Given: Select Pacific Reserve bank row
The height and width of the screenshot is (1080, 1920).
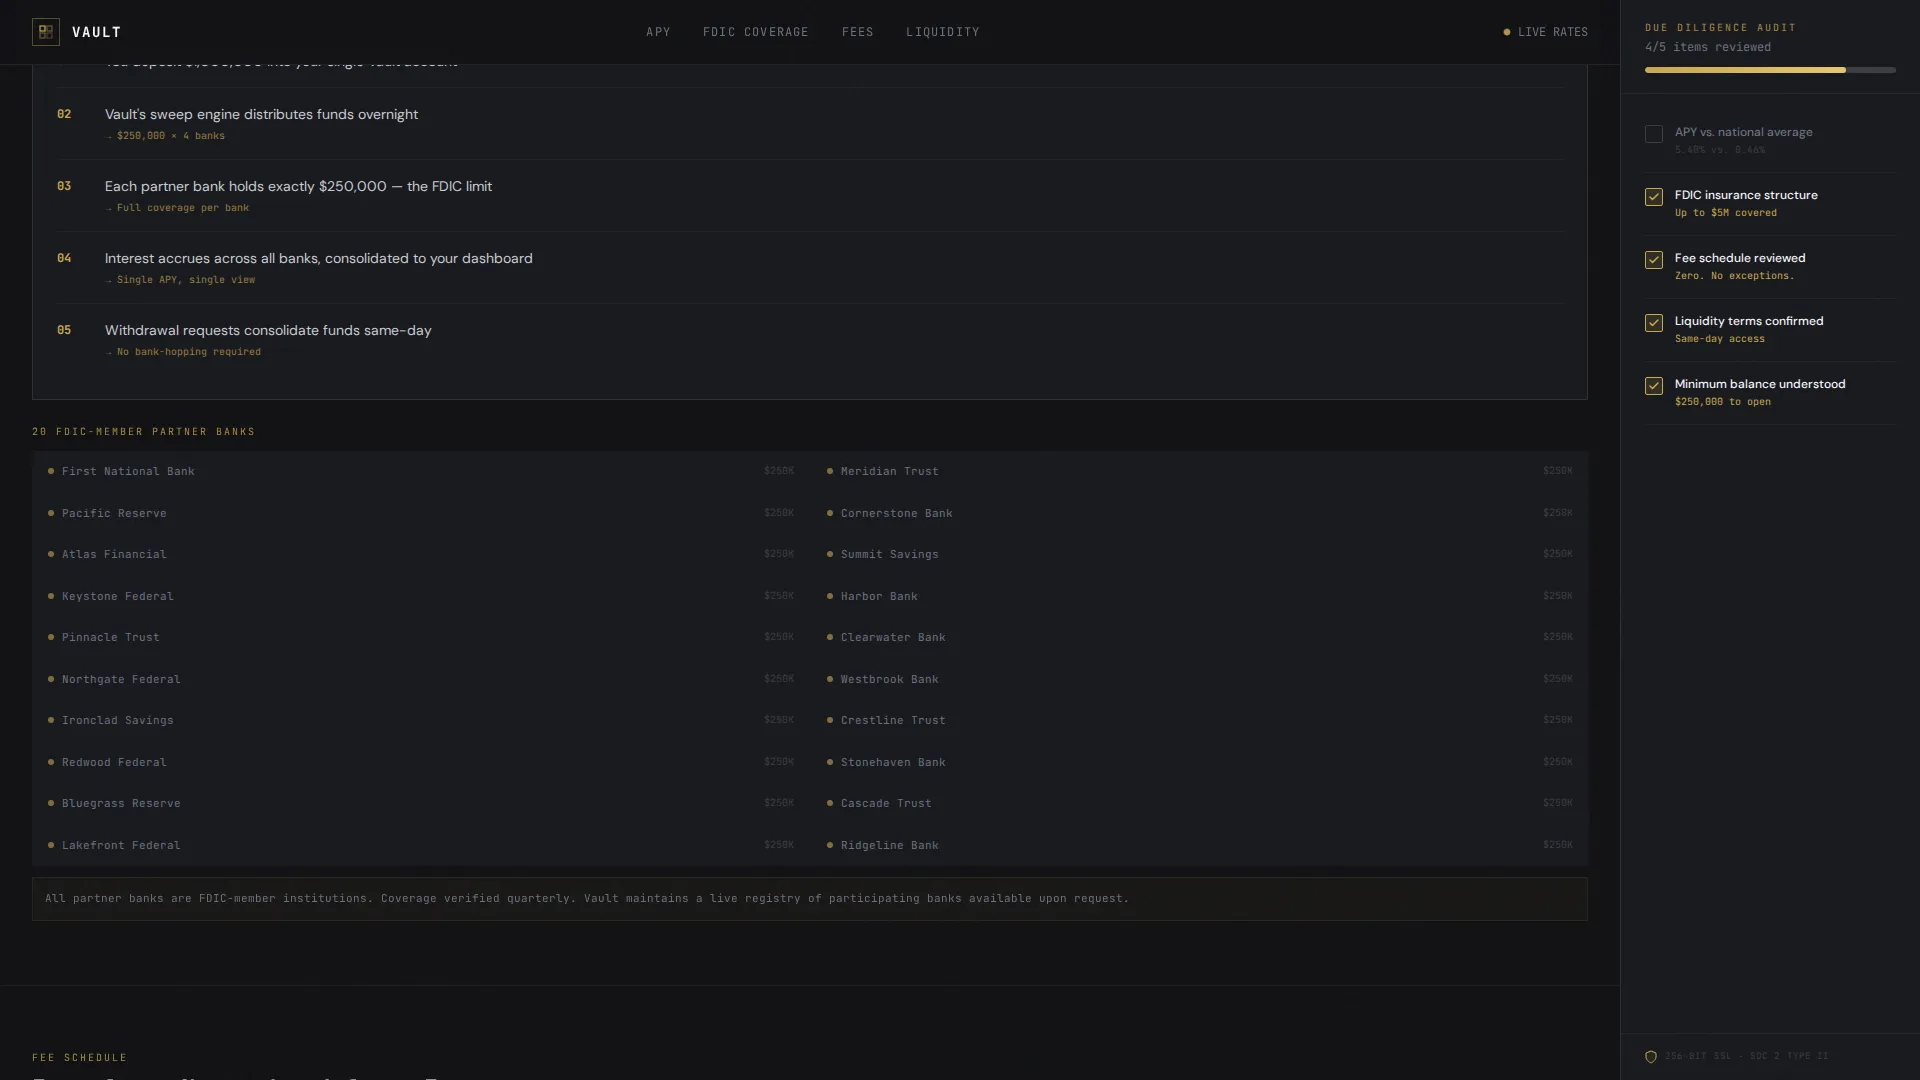Looking at the screenshot, I should (x=421, y=513).
